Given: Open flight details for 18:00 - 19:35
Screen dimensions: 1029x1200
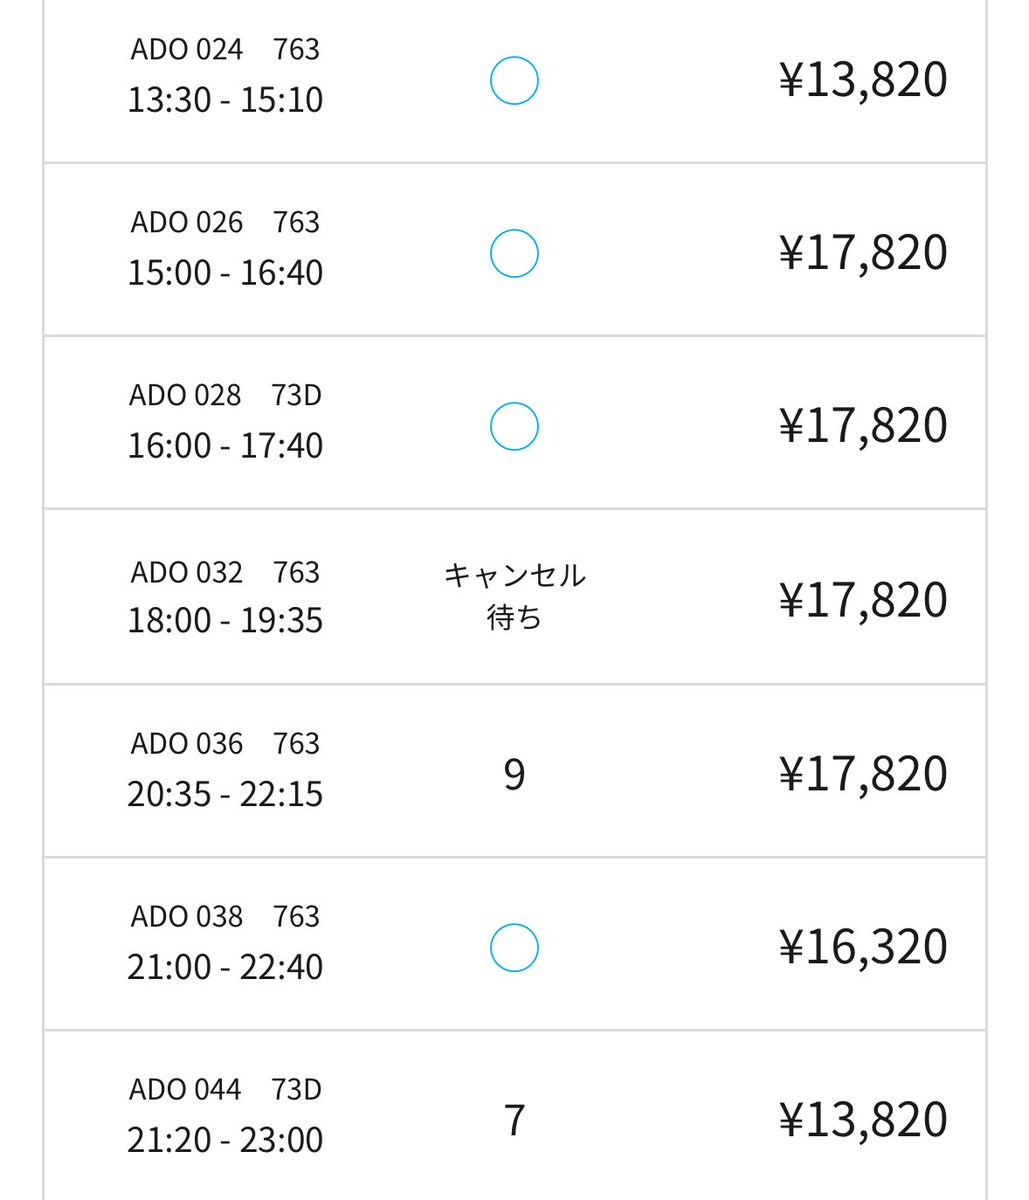Looking at the screenshot, I should coord(225,621).
